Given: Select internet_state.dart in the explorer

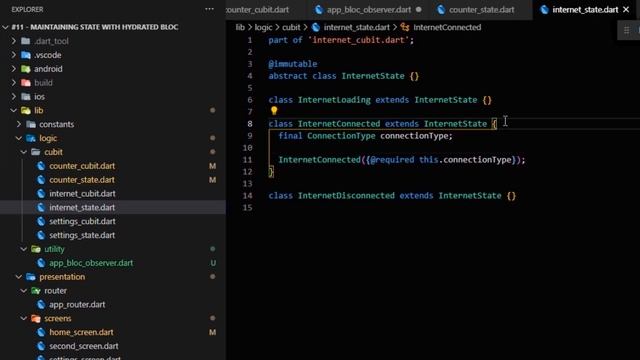Looking at the screenshot, I should click(82, 208).
